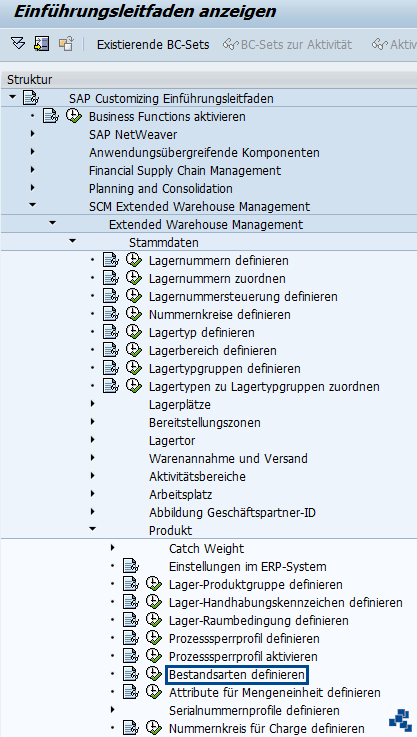Execute Lagertypgruppen definieren activity icon
The image size is (417, 737).
pos(134,367)
